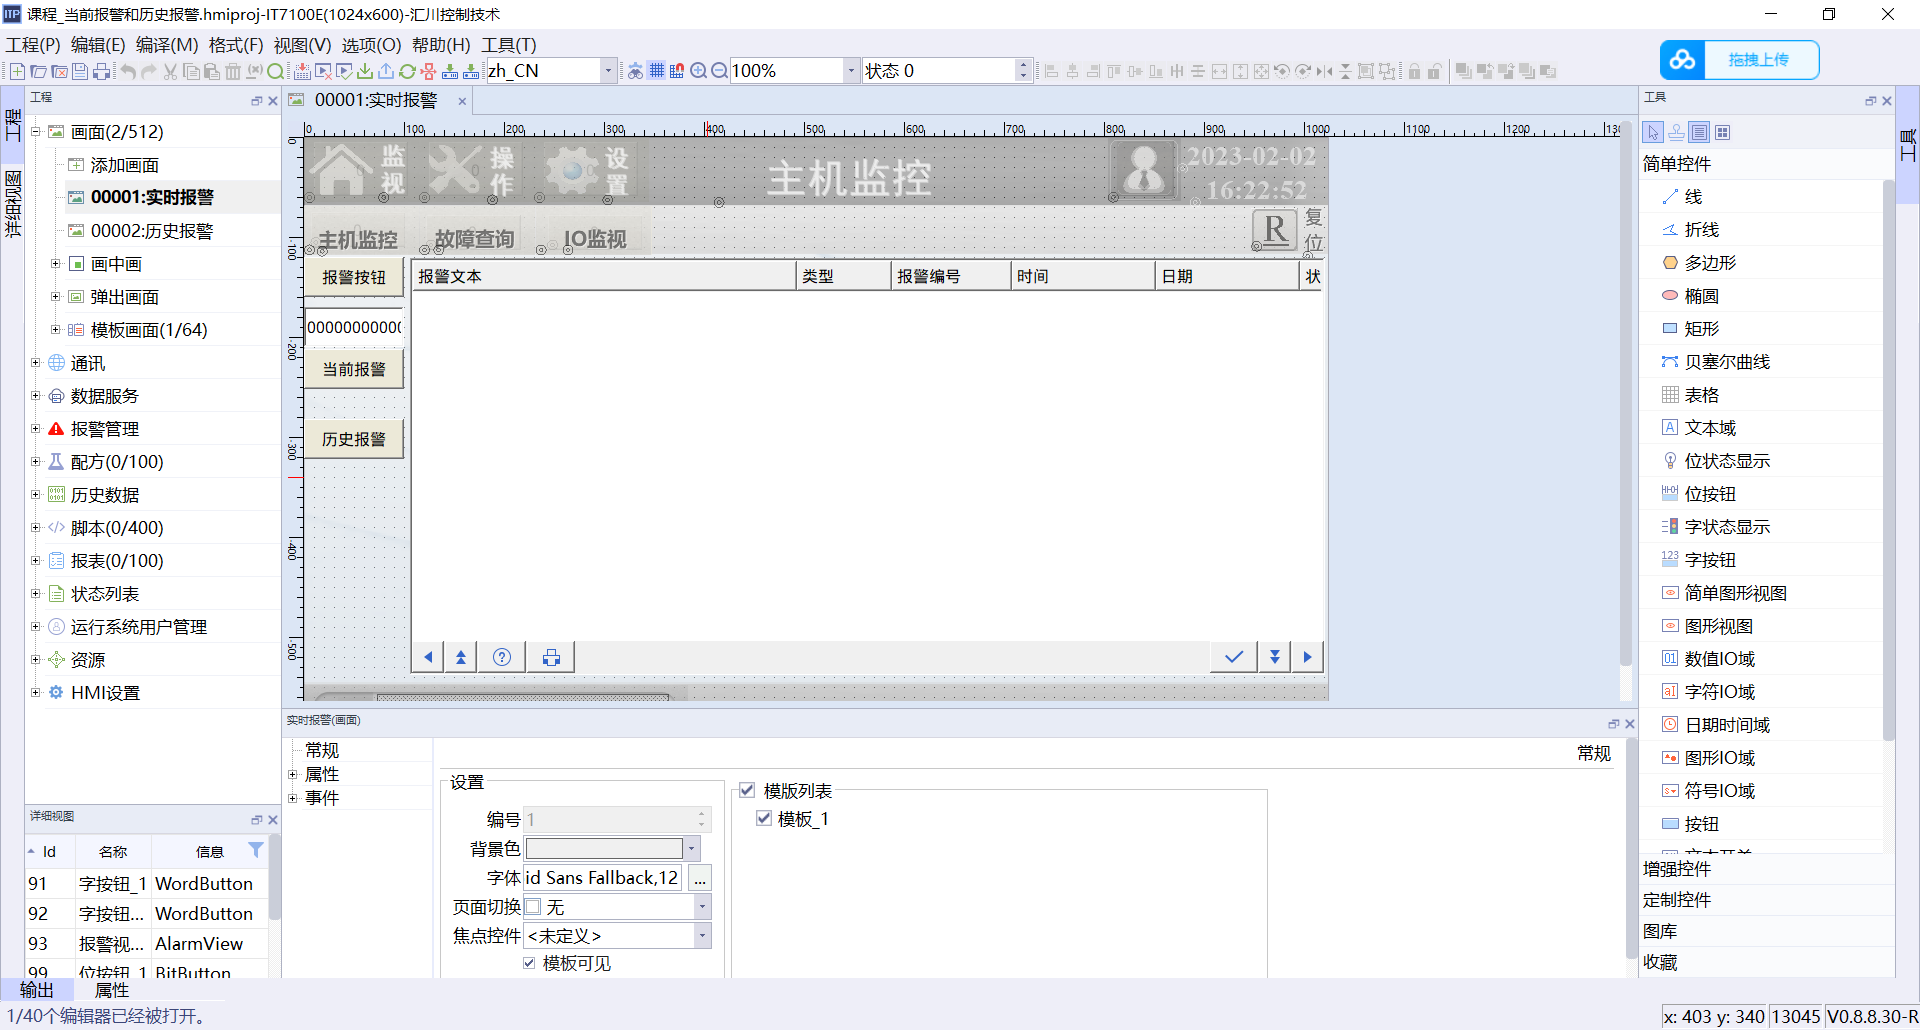
Task: Open the 格式(F) menu
Action: (x=236, y=45)
